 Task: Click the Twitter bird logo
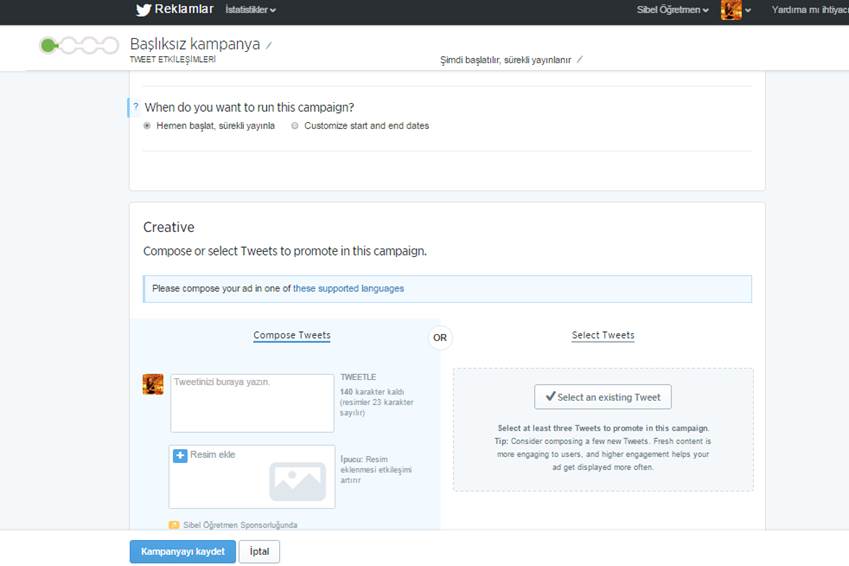pyautogui.click(x=143, y=10)
